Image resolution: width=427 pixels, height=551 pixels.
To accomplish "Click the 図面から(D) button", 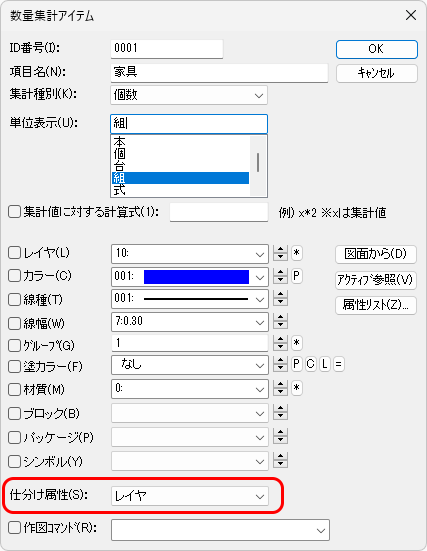I will 376,254.
